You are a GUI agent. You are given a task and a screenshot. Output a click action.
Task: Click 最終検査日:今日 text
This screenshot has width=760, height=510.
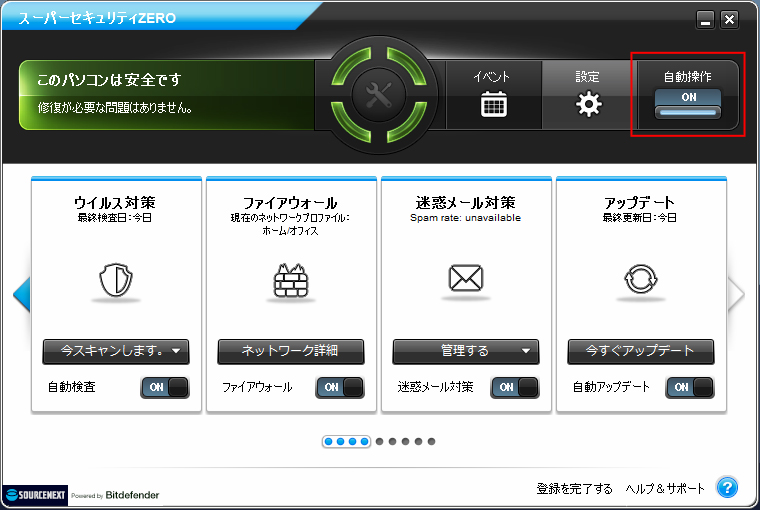[115, 218]
